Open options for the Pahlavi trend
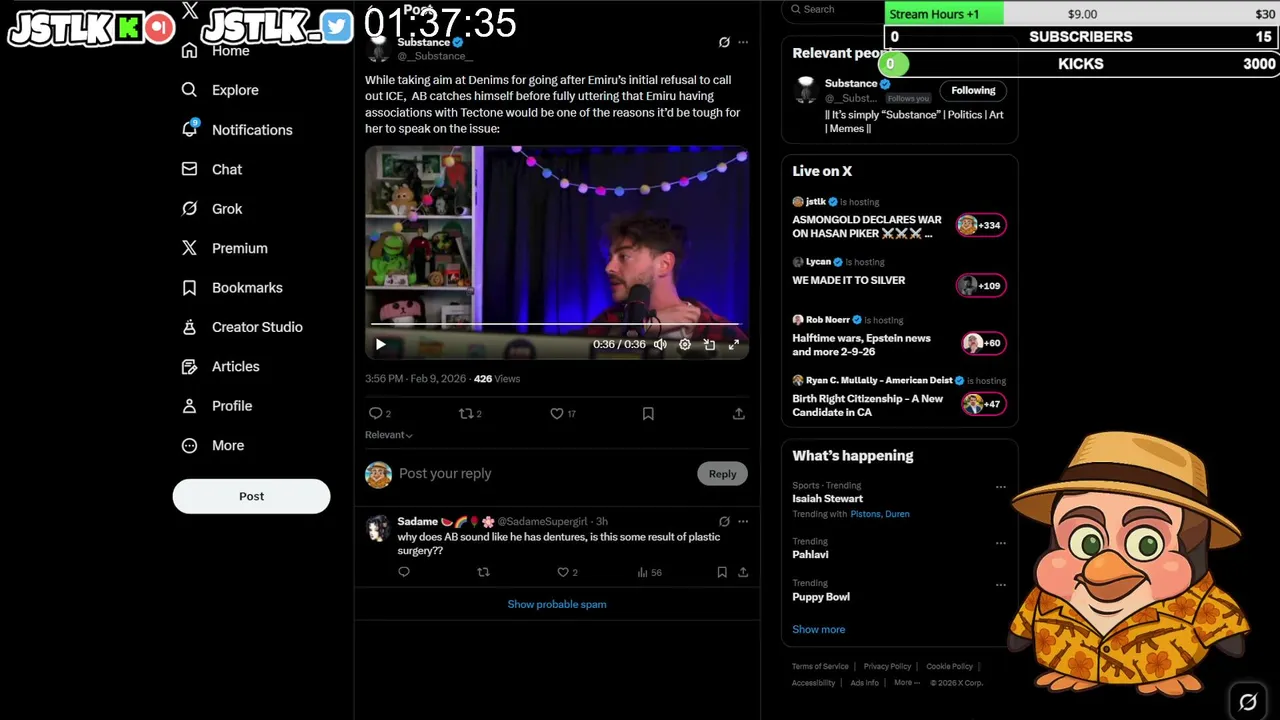 [1000, 543]
